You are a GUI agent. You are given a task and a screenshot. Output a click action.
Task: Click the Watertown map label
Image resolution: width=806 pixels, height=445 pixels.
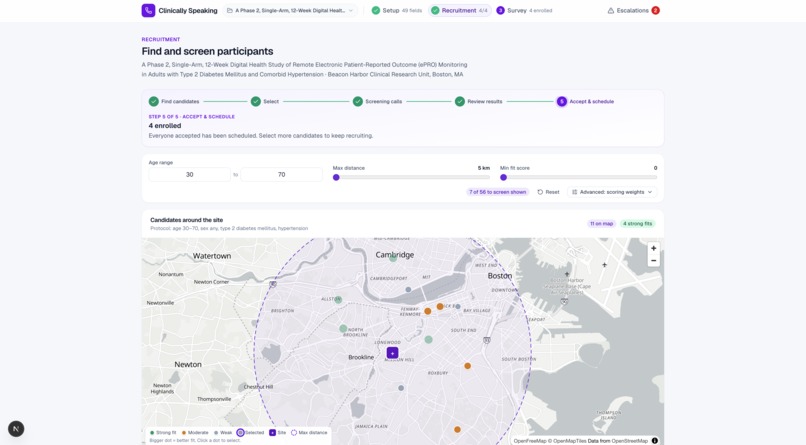[212, 256]
